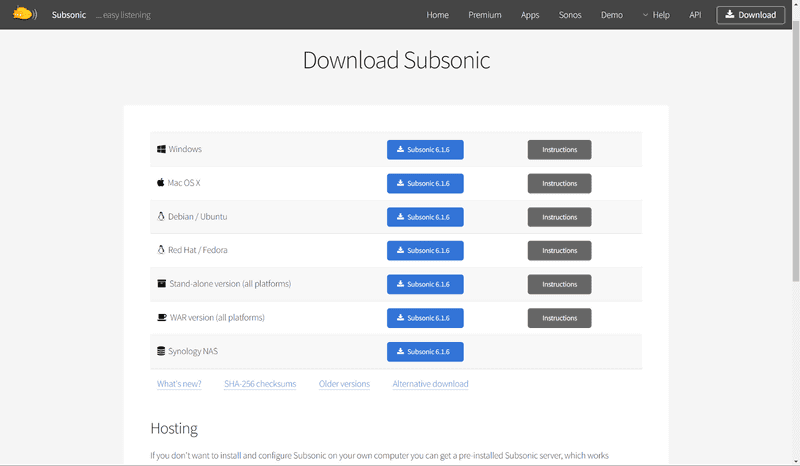Viewport: 800px width, 466px height.
Task: Click the WAR version (all platforms) label
Action: pyautogui.click(x=217, y=317)
